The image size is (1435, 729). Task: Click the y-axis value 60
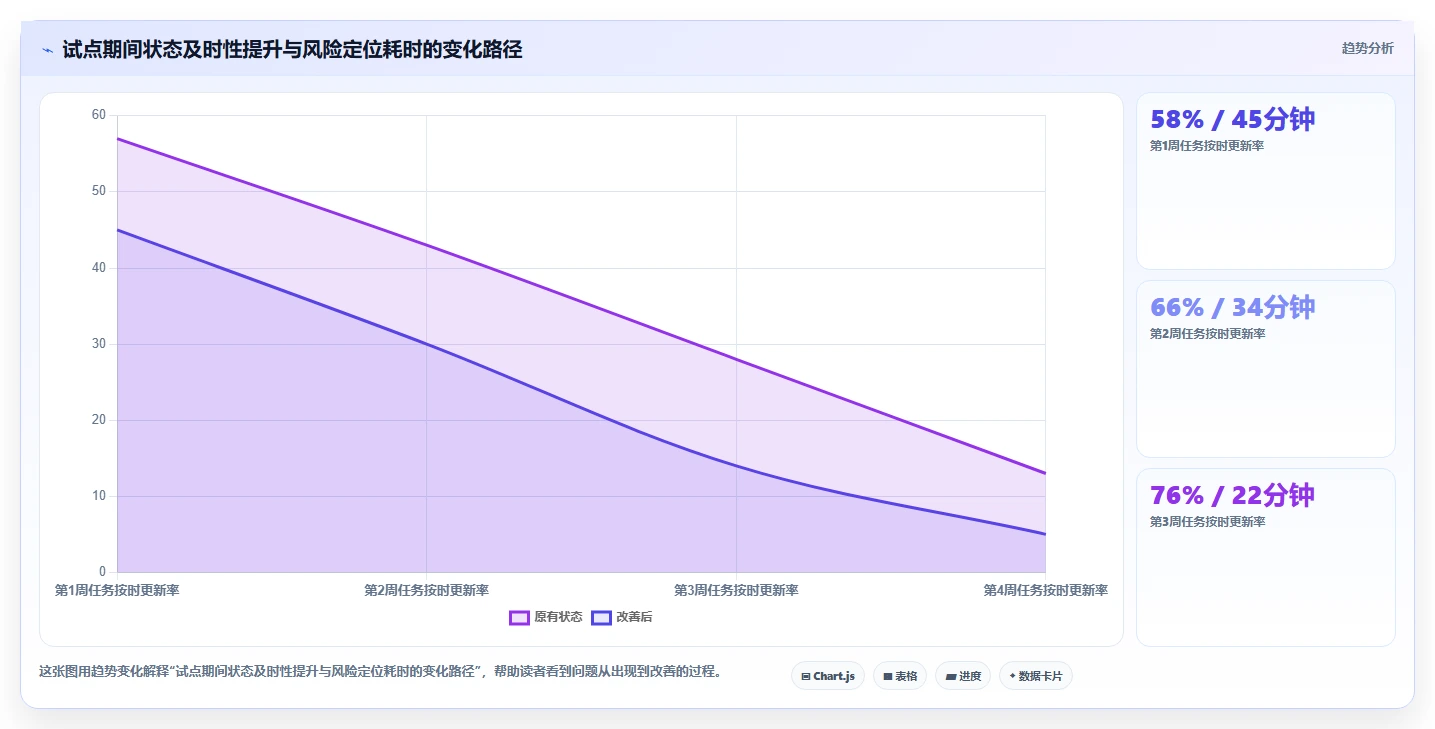[x=98, y=115]
